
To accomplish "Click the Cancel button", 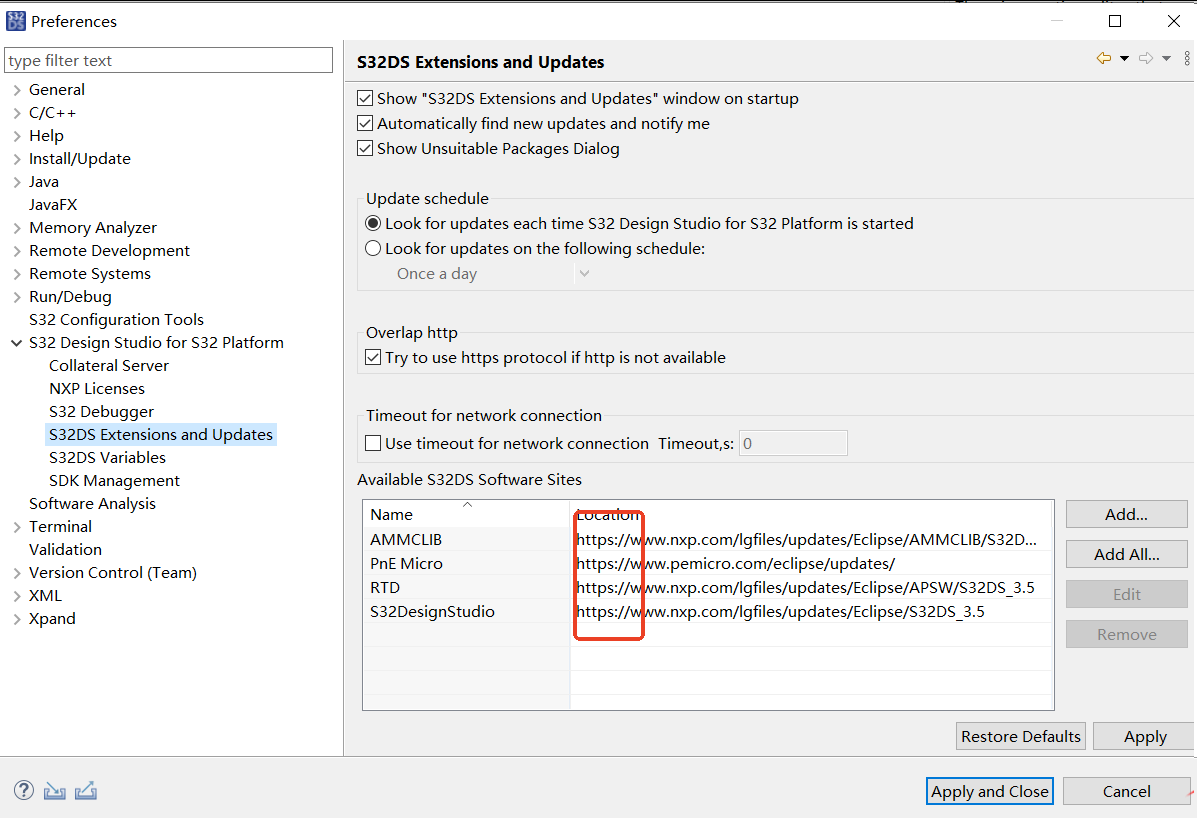I will 1127,791.
